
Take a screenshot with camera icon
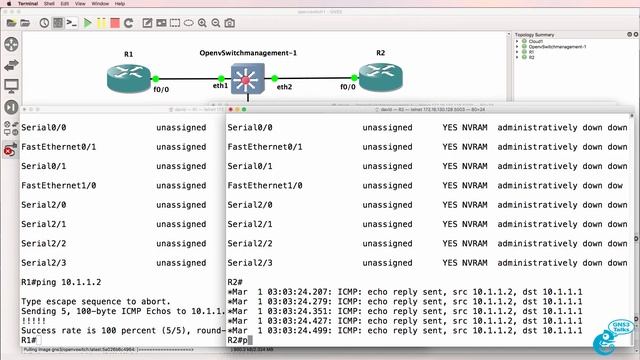click(x=230, y=23)
